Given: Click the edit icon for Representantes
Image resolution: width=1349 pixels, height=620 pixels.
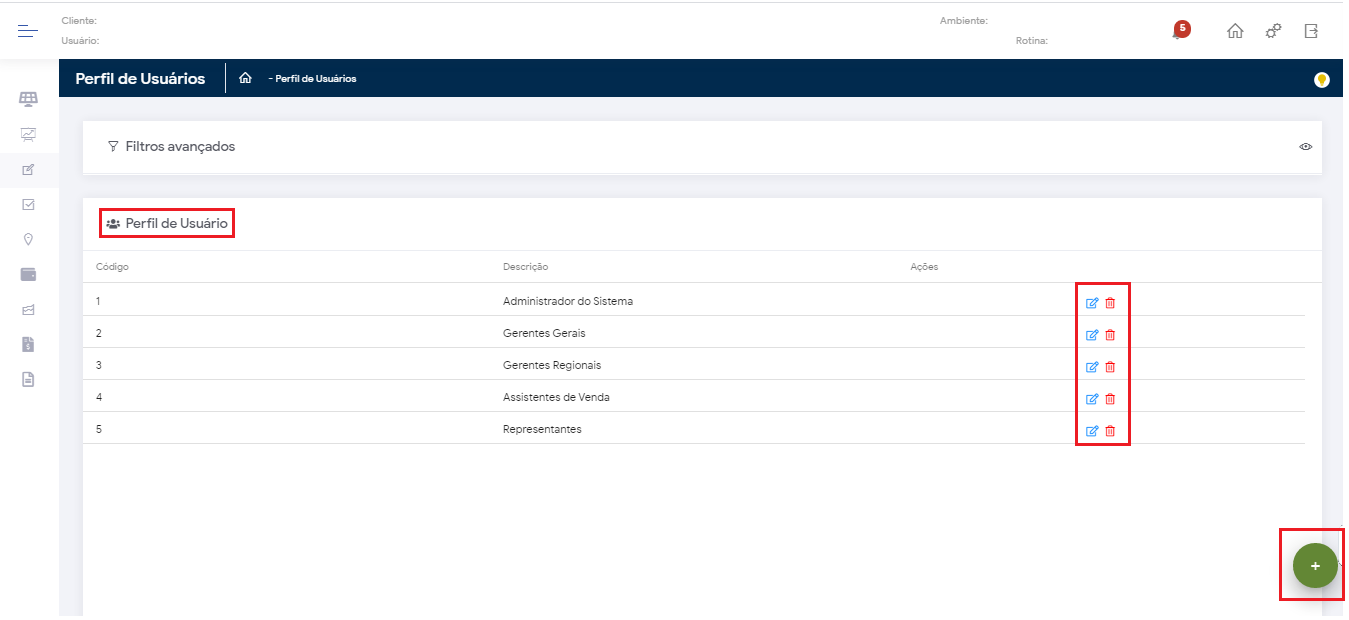Looking at the screenshot, I should pos(1092,431).
